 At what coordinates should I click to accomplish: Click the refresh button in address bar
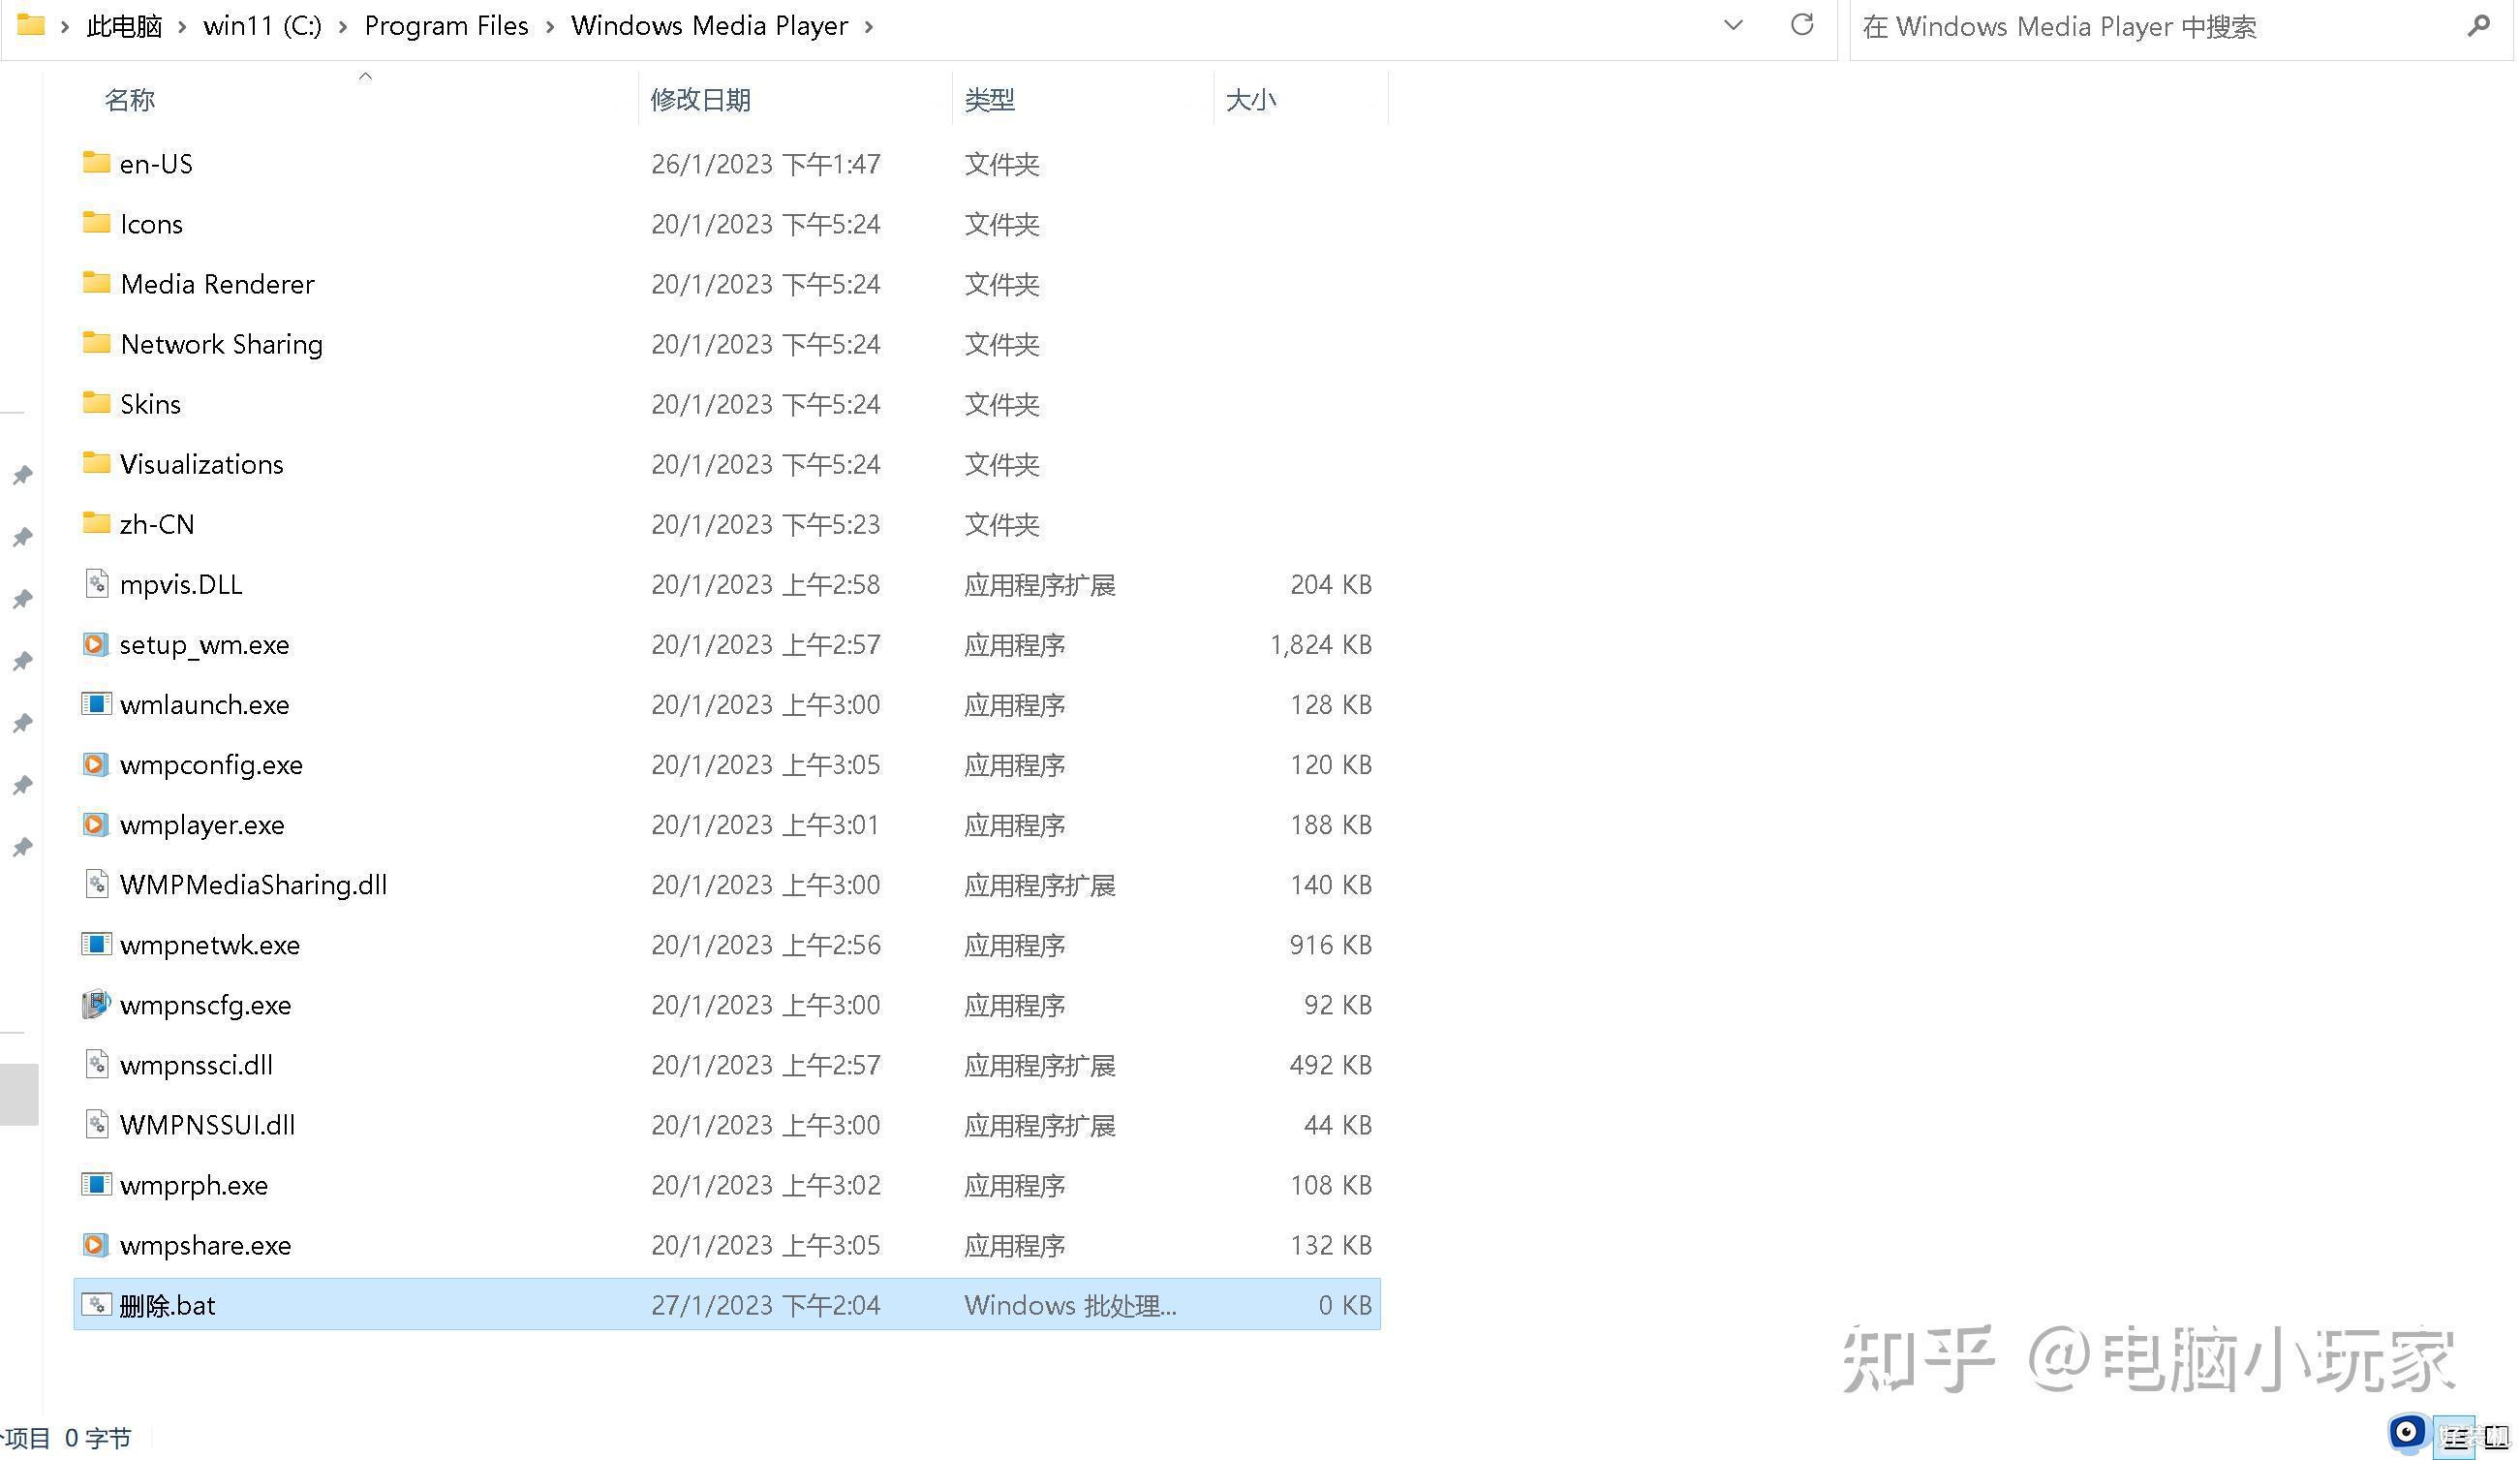coord(1802,26)
